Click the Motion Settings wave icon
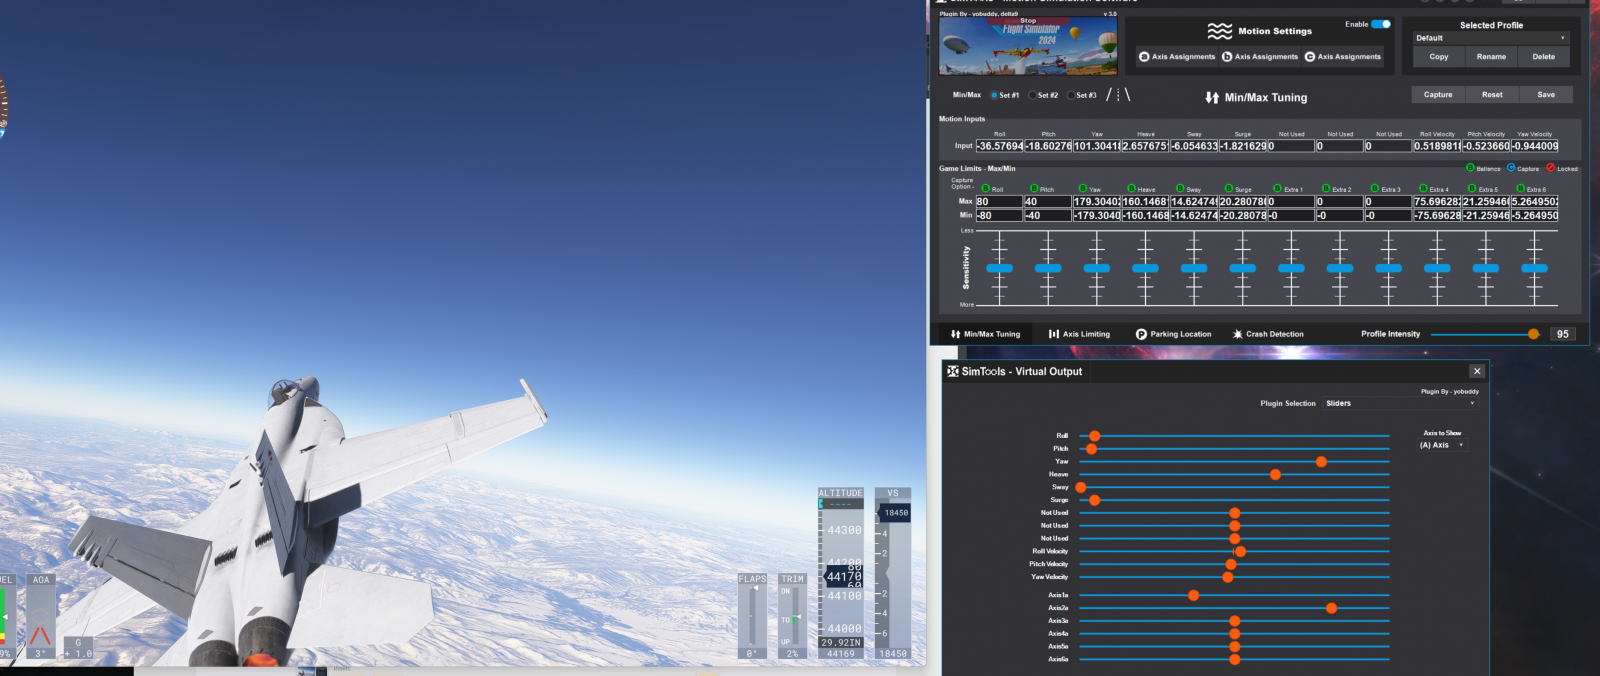The image size is (1600, 676). coord(1220,31)
